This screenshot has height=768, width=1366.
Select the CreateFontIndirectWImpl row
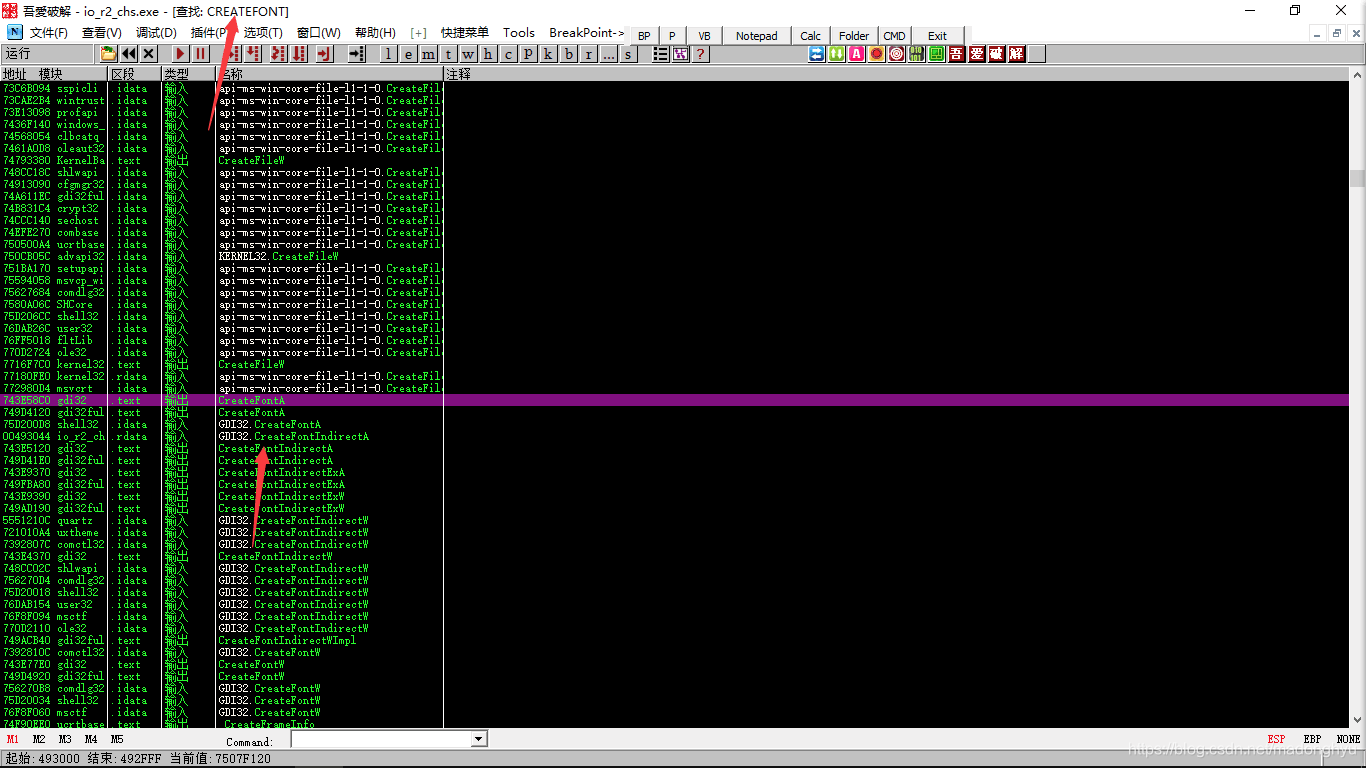click(x=675, y=640)
